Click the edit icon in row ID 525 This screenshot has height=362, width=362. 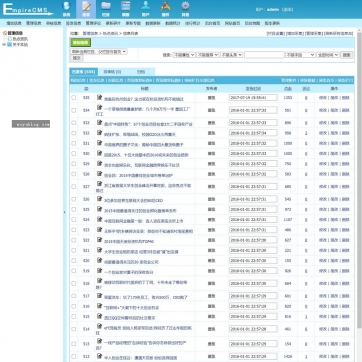pos(99,209)
